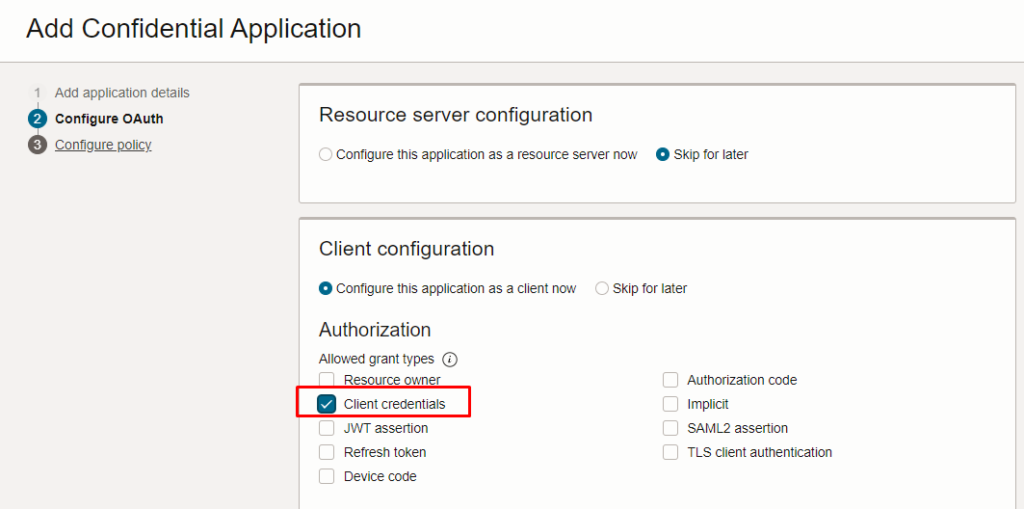Select the Configure OAuth step label
Image resolution: width=1024 pixels, height=509 pixels.
(x=109, y=119)
